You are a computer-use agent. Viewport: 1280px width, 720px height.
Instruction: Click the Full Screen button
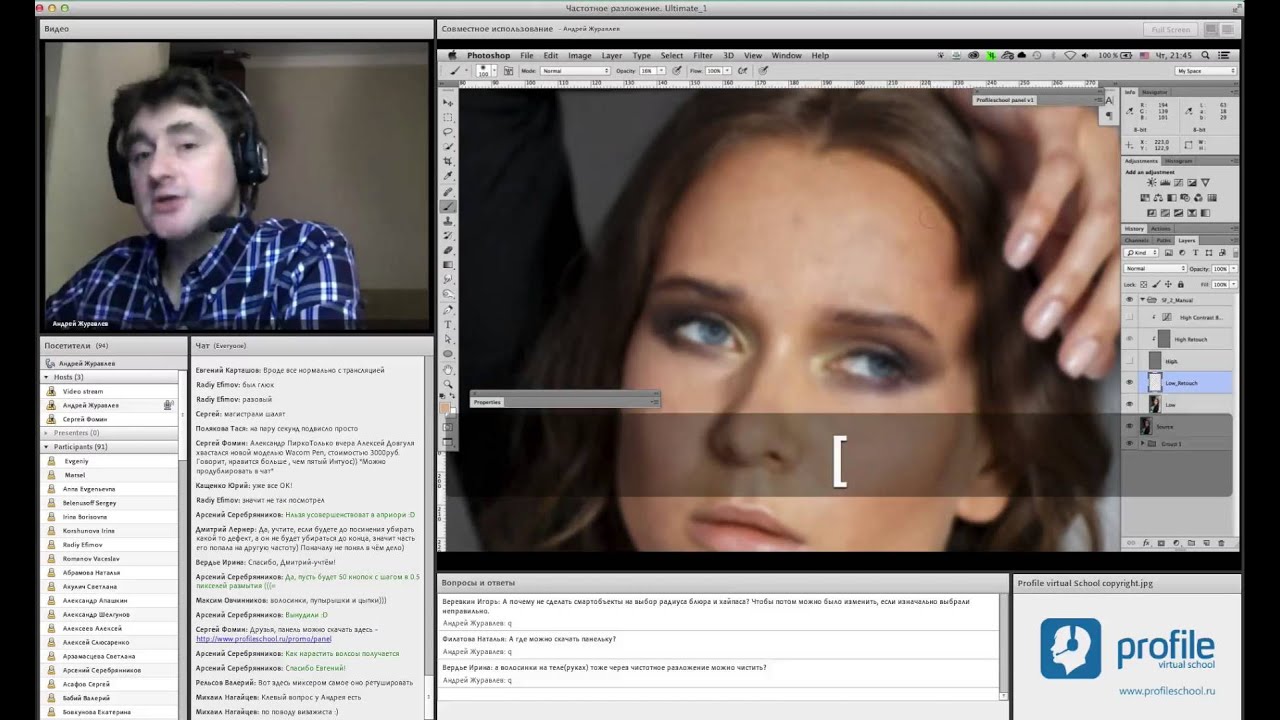(1171, 29)
